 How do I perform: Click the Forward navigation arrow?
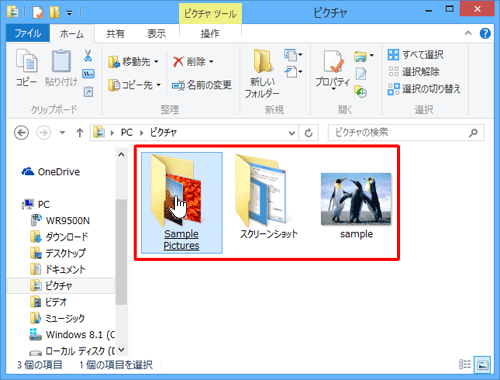pyautogui.click(x=44, y=133)
